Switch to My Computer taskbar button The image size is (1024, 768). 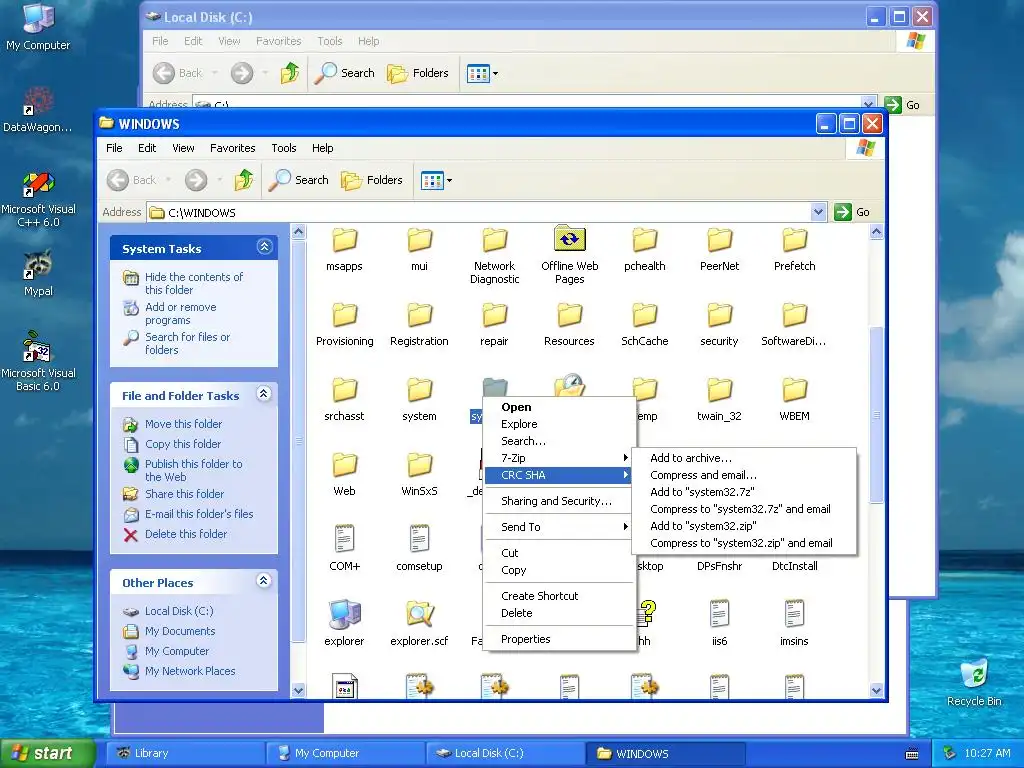click(x=345, y=753)
